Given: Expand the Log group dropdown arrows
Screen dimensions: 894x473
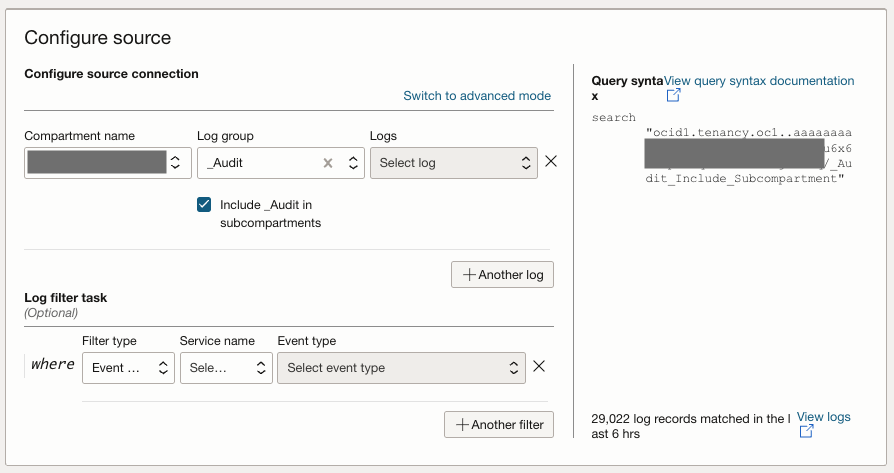Looking at the screenshot, I should point(353,163).
